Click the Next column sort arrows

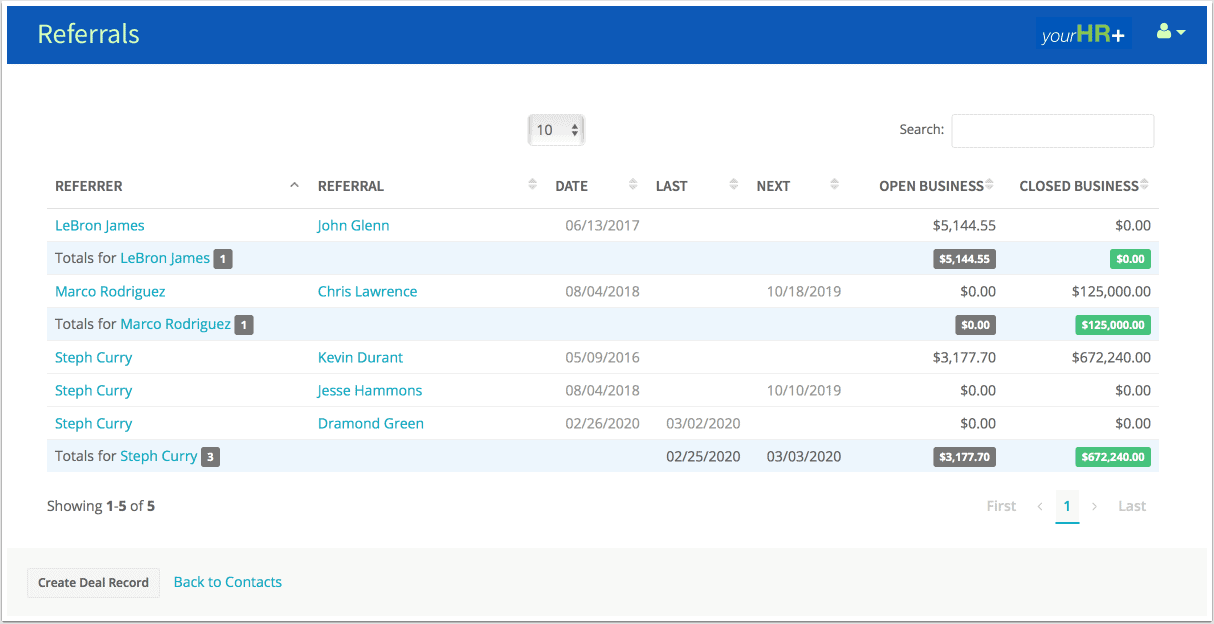point(835,185)
